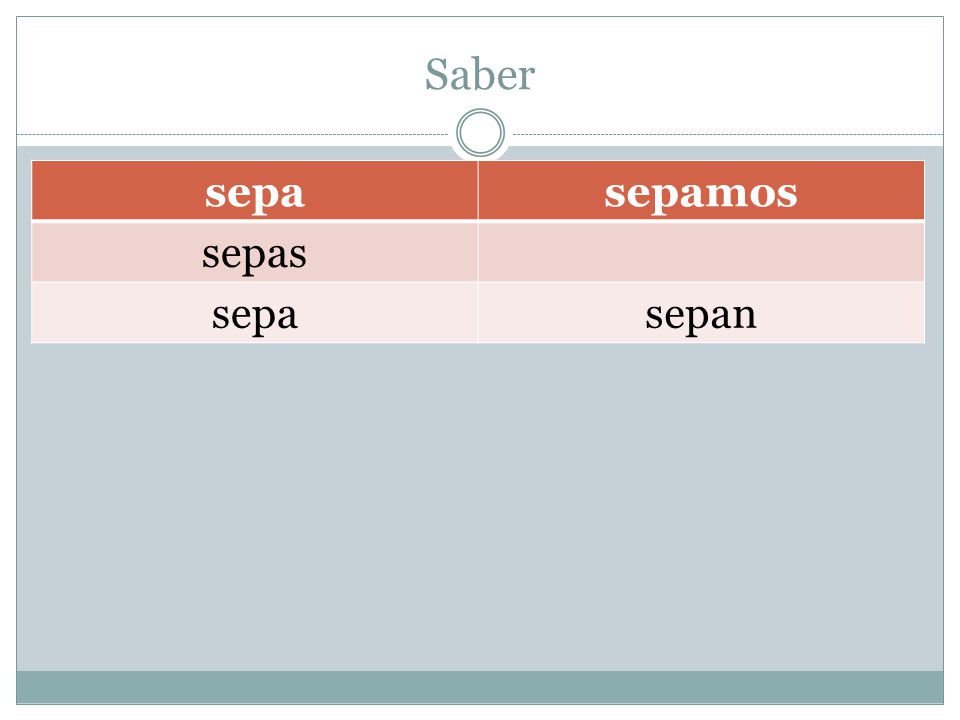
Task: Click the "Saber" slide title
Action: [480, 75]
